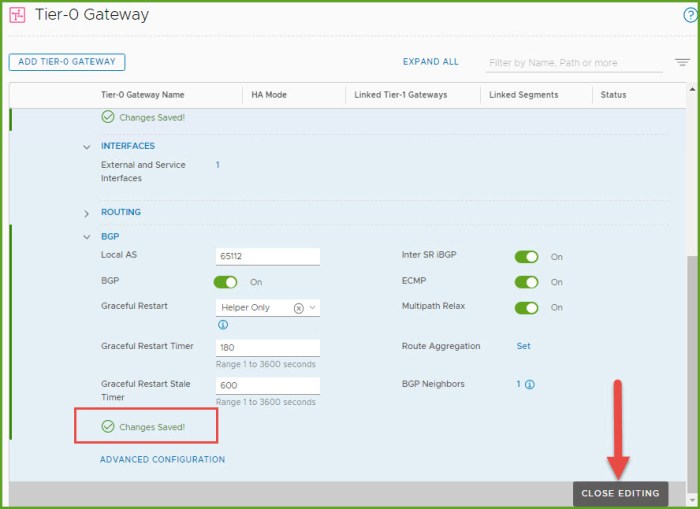
Task: Click the ADD TIER-0 GATEWAY button
Action: 67,62
